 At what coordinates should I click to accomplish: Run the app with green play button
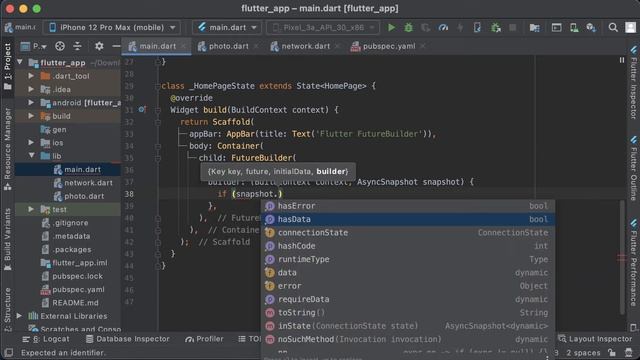coord(391,27)
